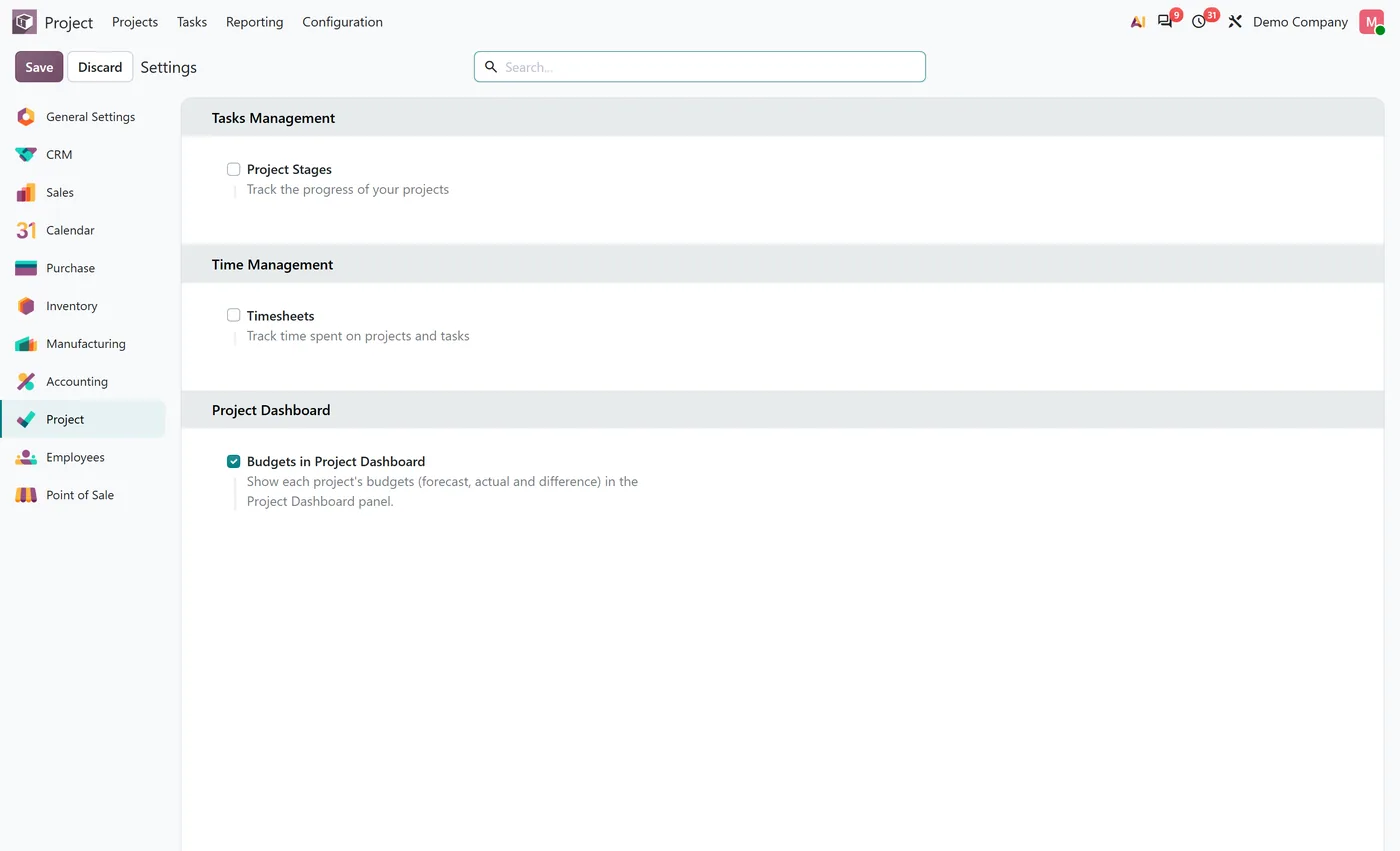Open the Projects menu

coord(135,22)
